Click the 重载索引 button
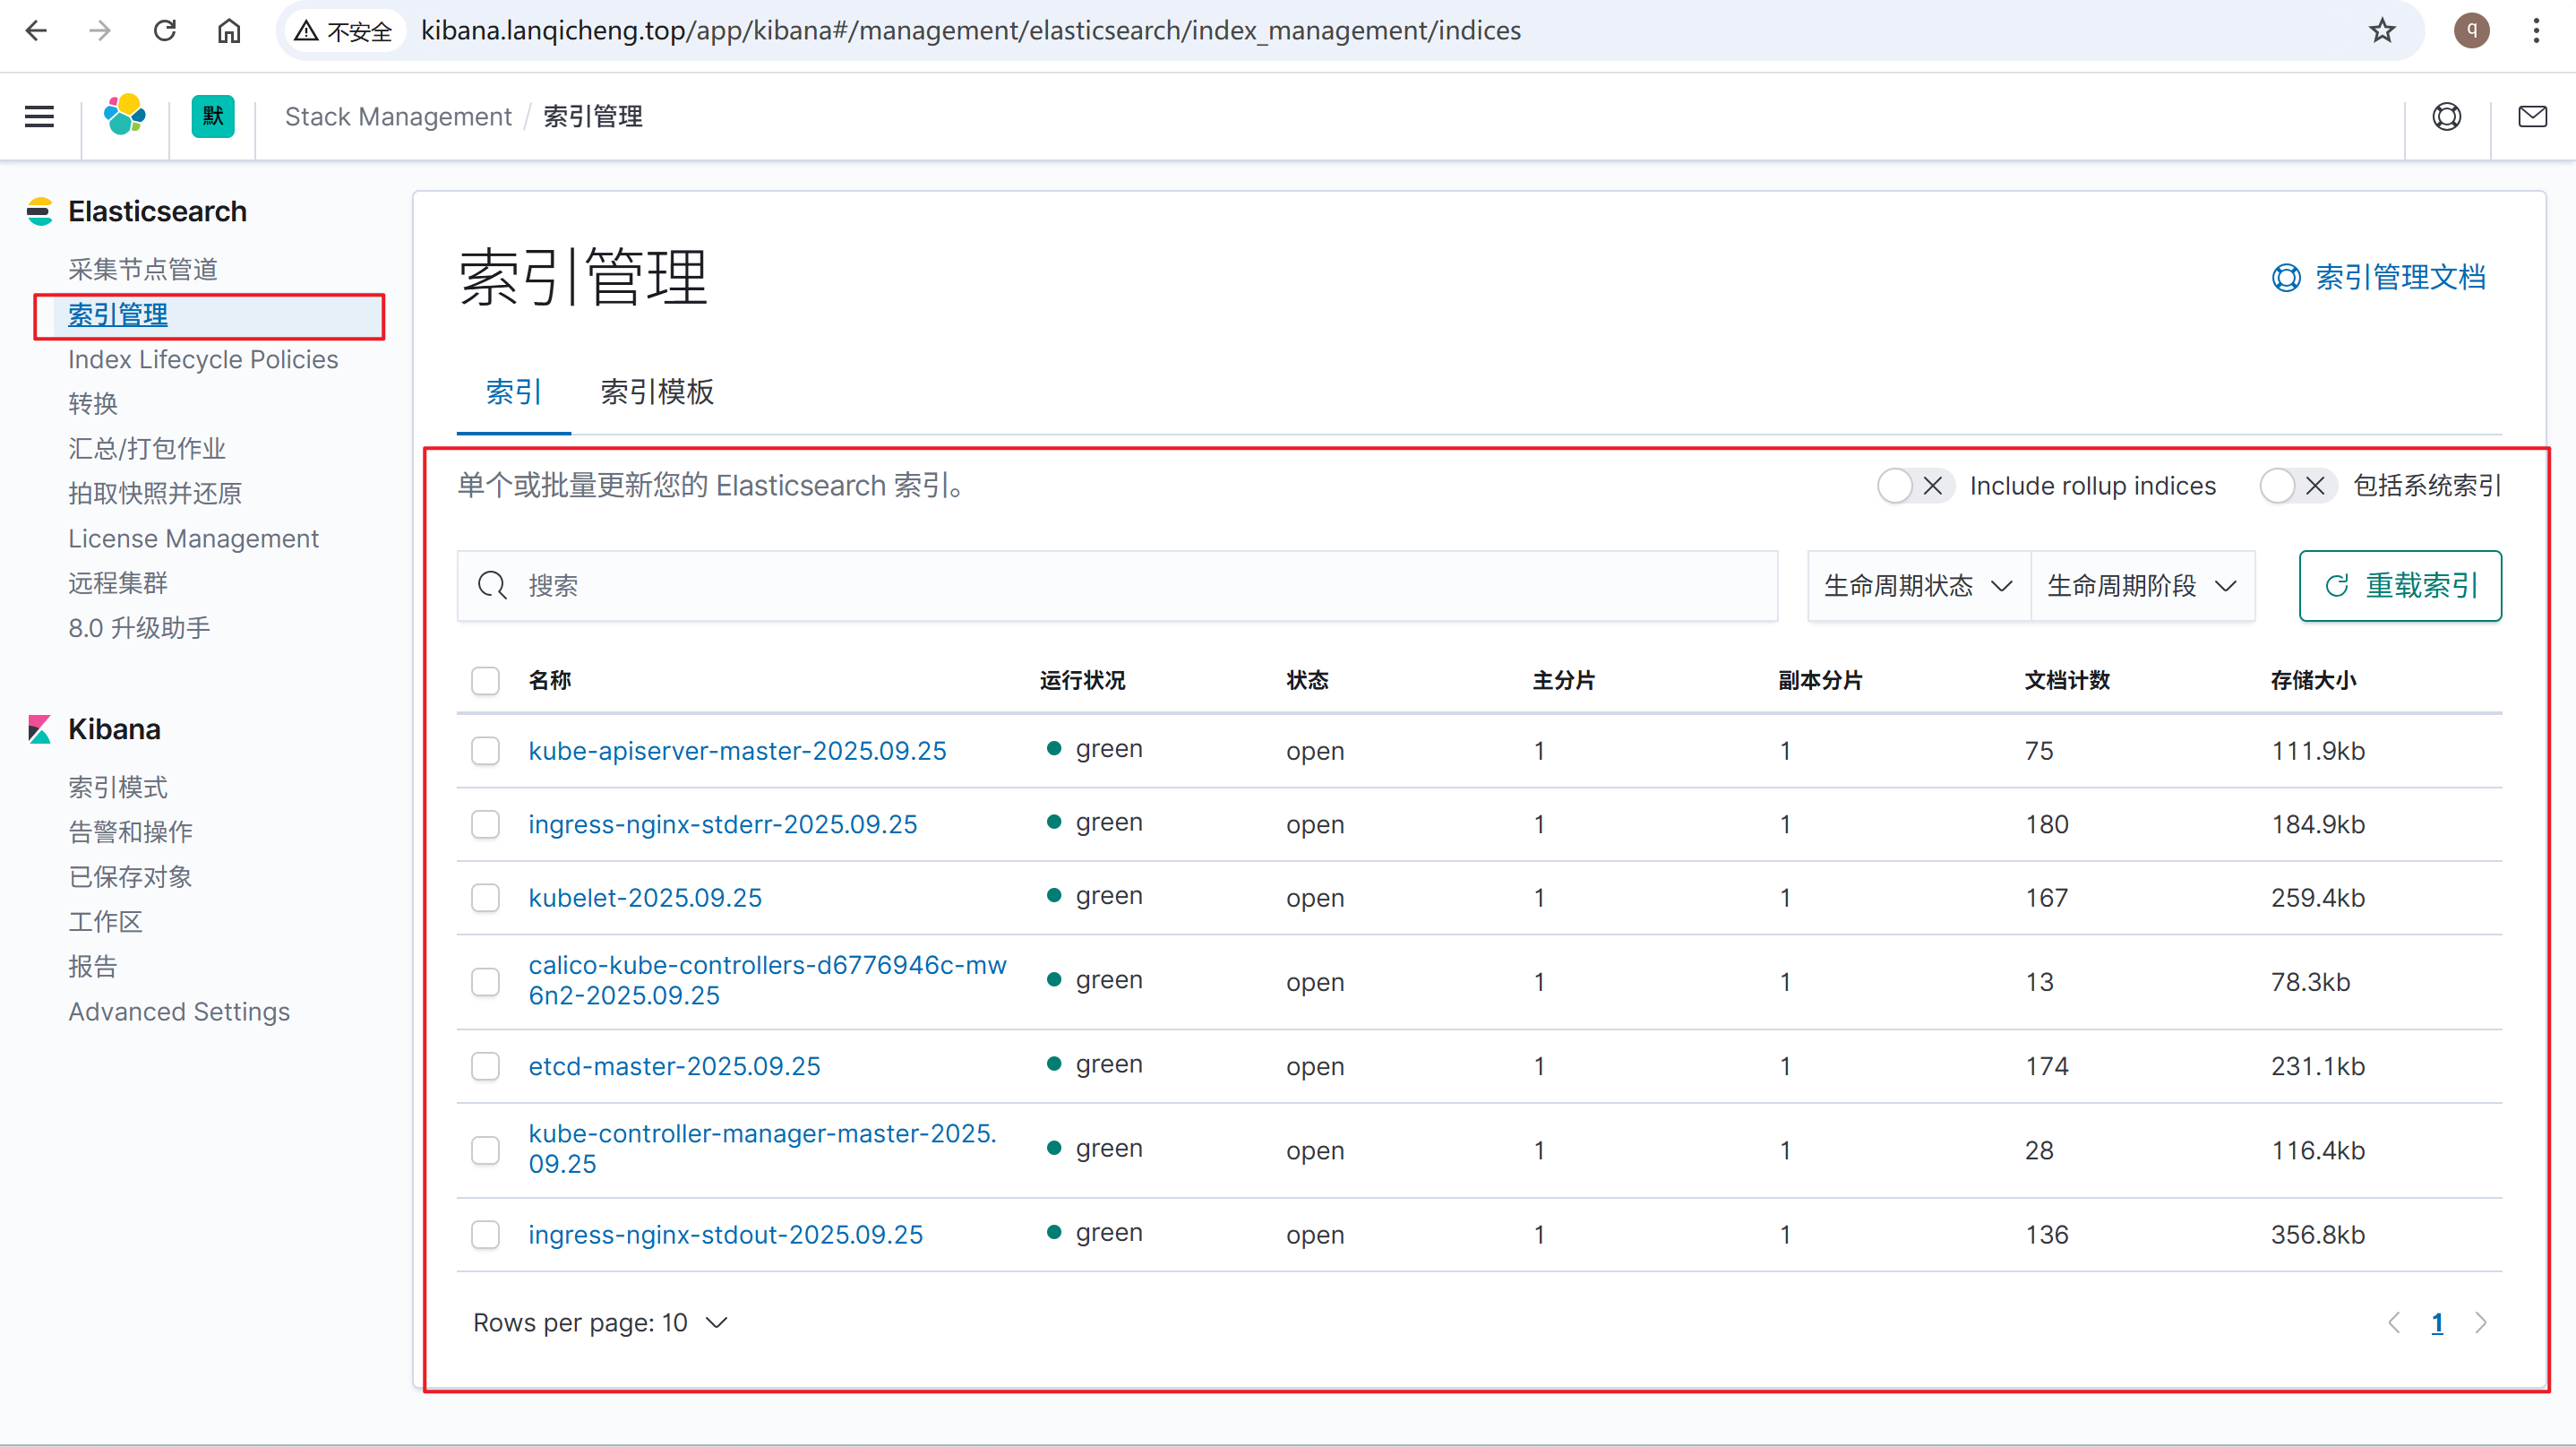The width and height of the screenshot is (2576, 1447). [2400, 586]
